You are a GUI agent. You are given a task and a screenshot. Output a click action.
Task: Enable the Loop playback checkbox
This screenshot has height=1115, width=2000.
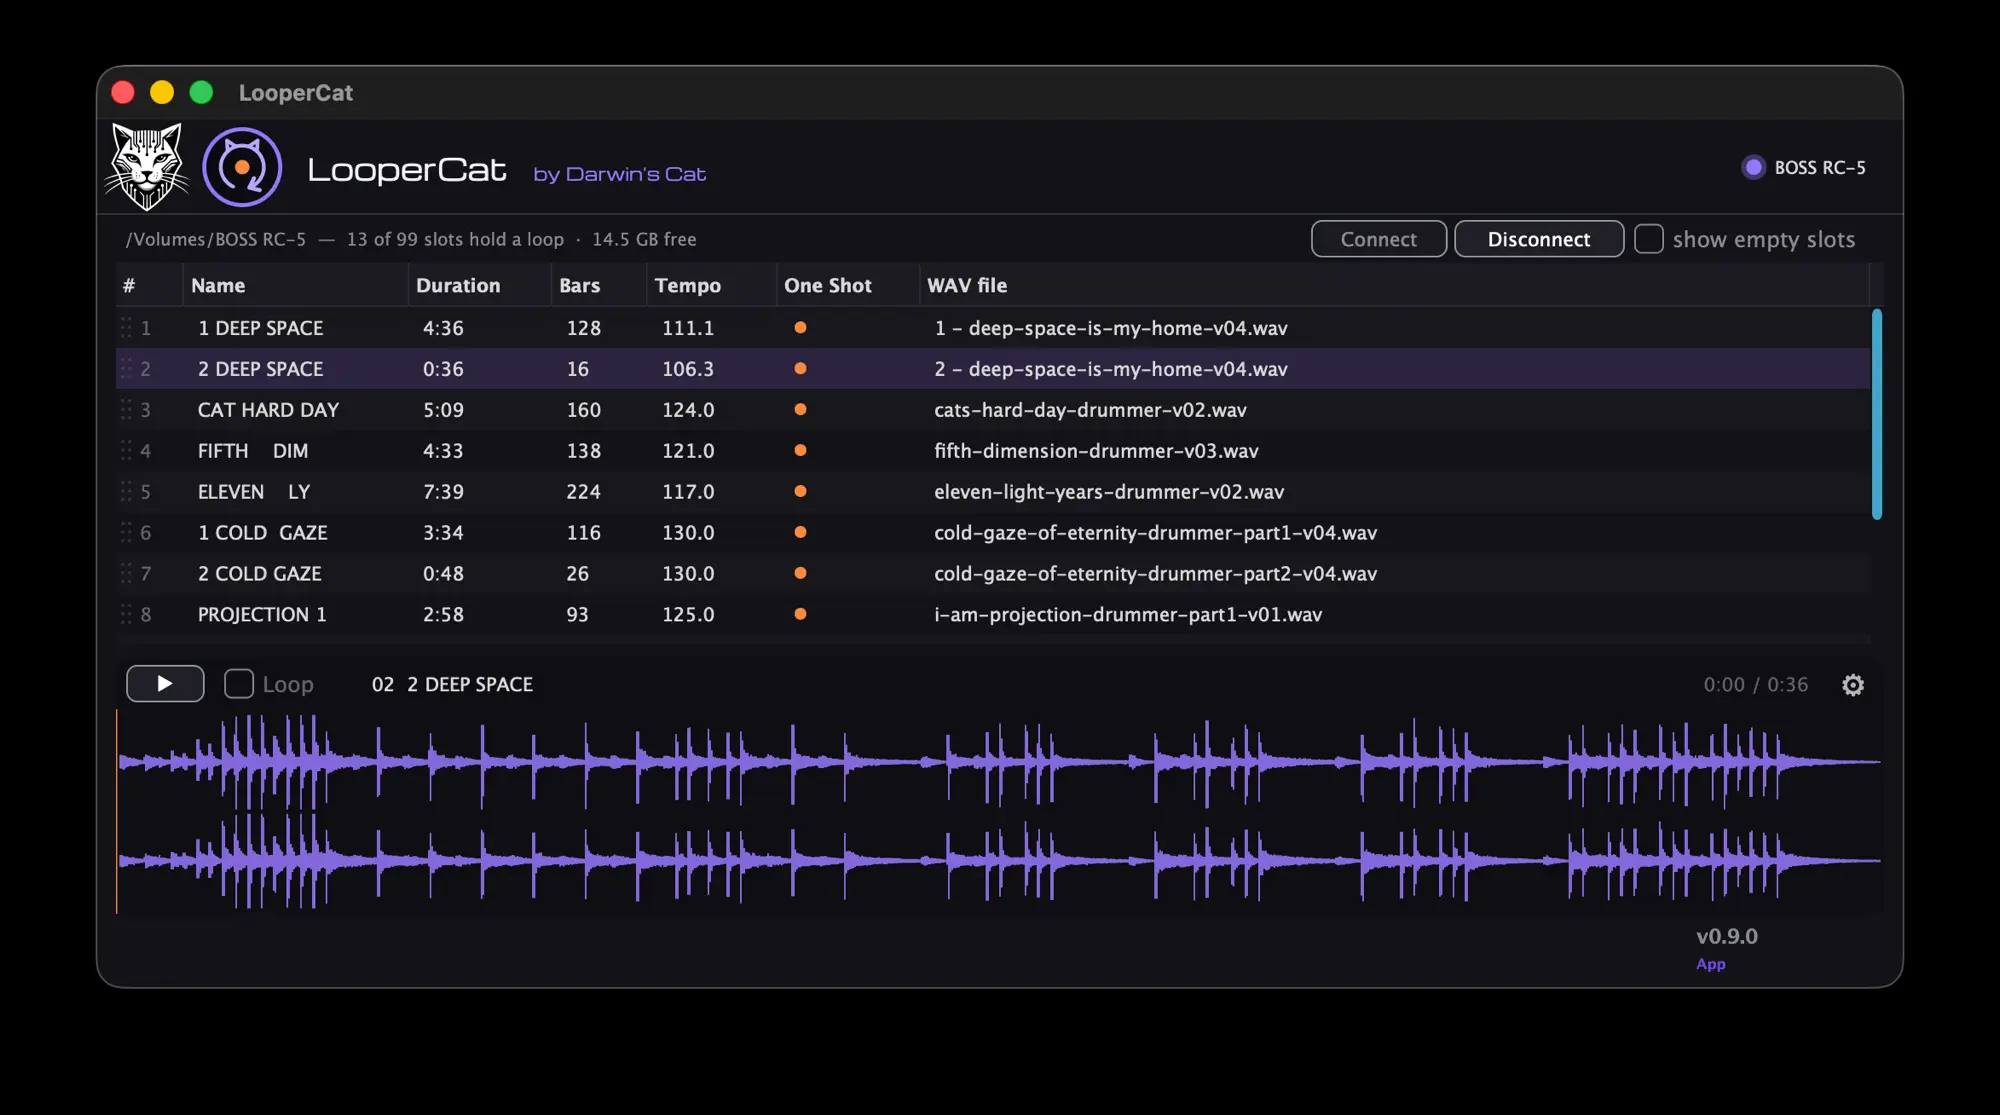pos(239,684)
